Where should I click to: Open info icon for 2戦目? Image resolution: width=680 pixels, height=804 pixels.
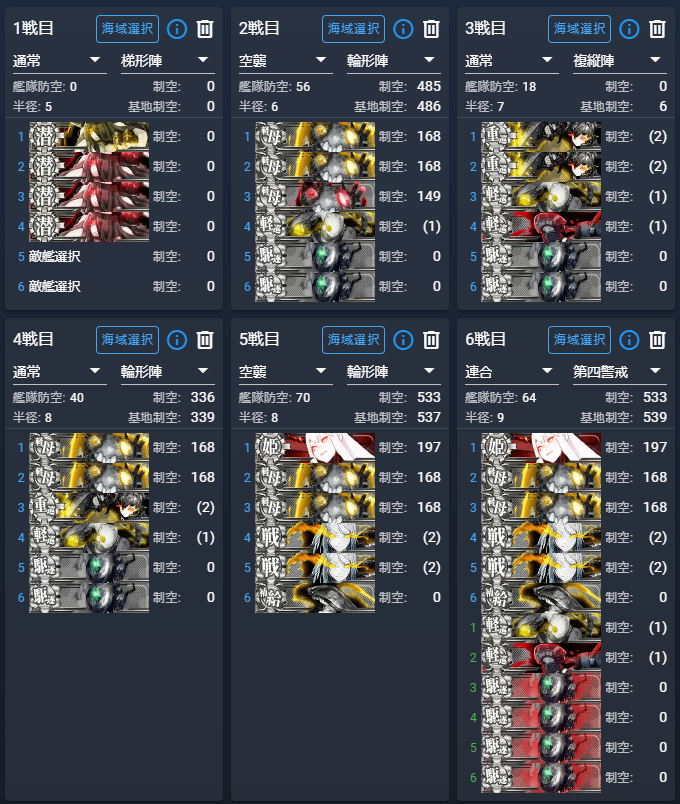tap(403, 29)
